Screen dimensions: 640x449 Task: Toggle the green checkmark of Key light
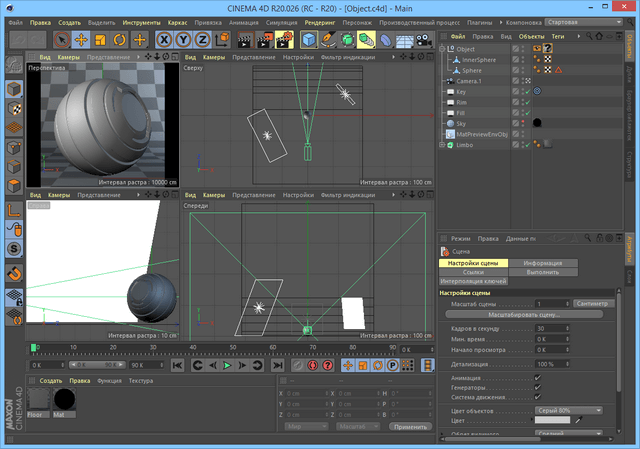point(527,91)
